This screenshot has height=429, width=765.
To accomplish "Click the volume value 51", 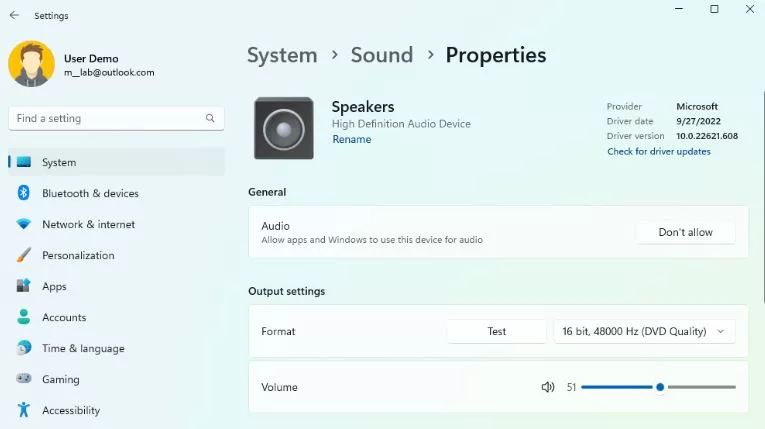I will click(571, 387).
